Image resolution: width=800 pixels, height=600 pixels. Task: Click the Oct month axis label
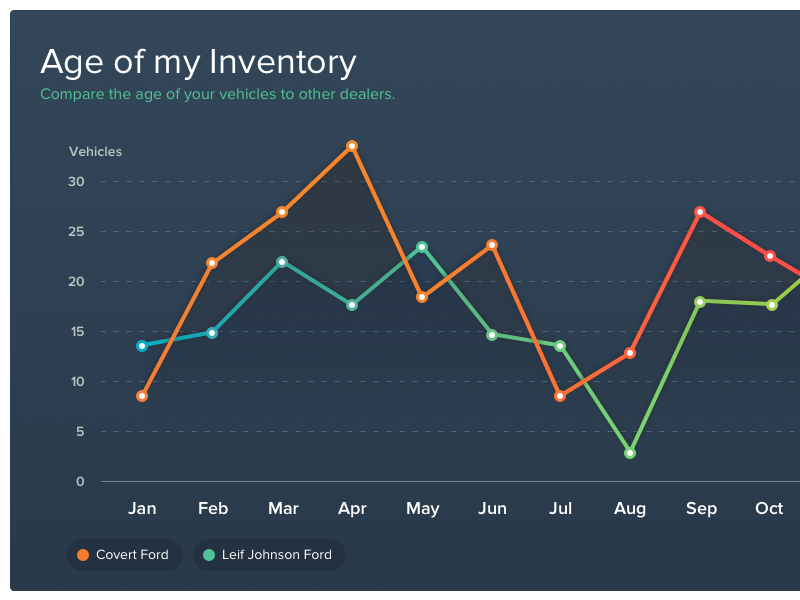[x=769, y=509]
